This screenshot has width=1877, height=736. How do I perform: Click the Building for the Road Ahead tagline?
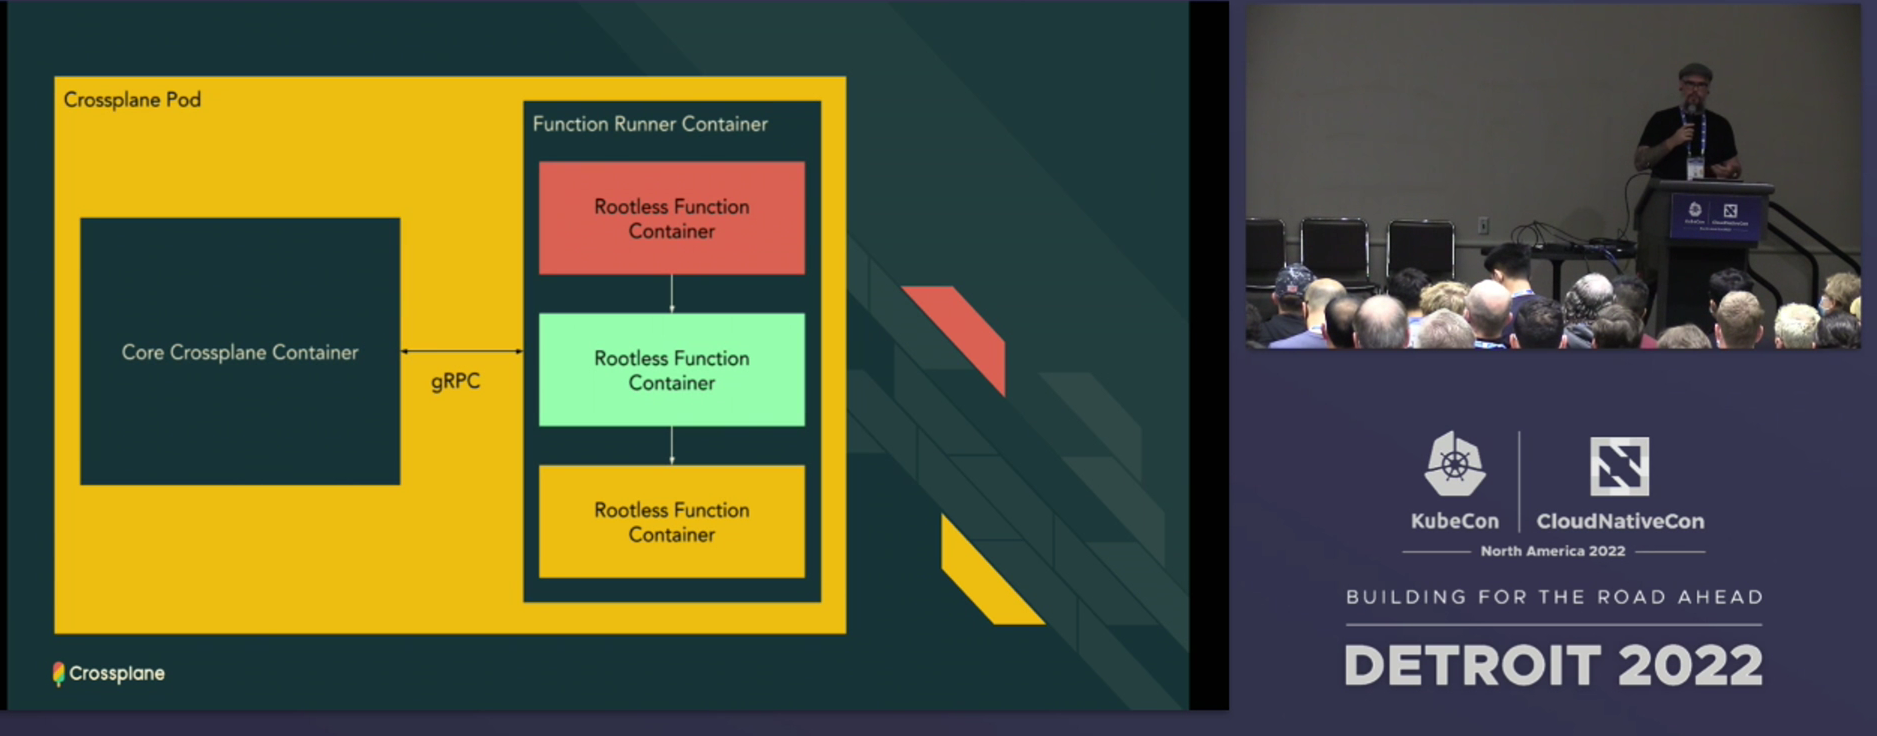1554,597
